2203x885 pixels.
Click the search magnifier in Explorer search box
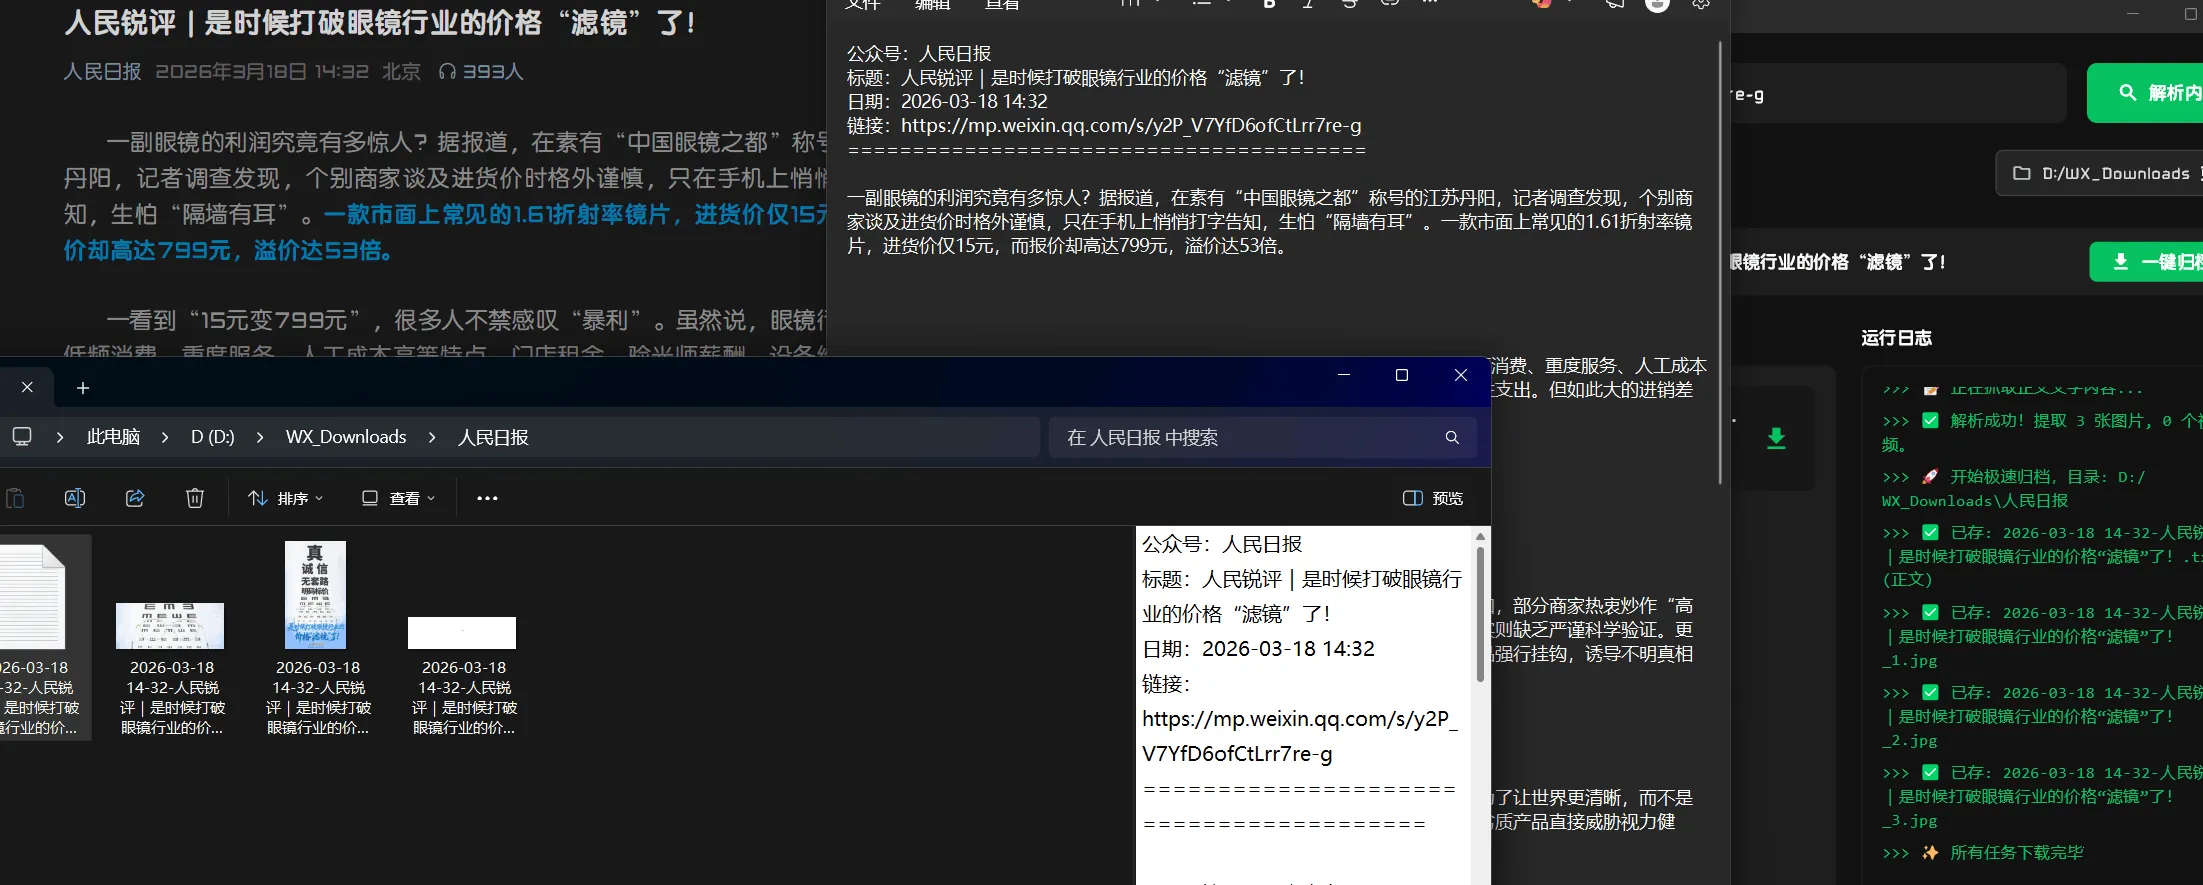point(1452,438)
